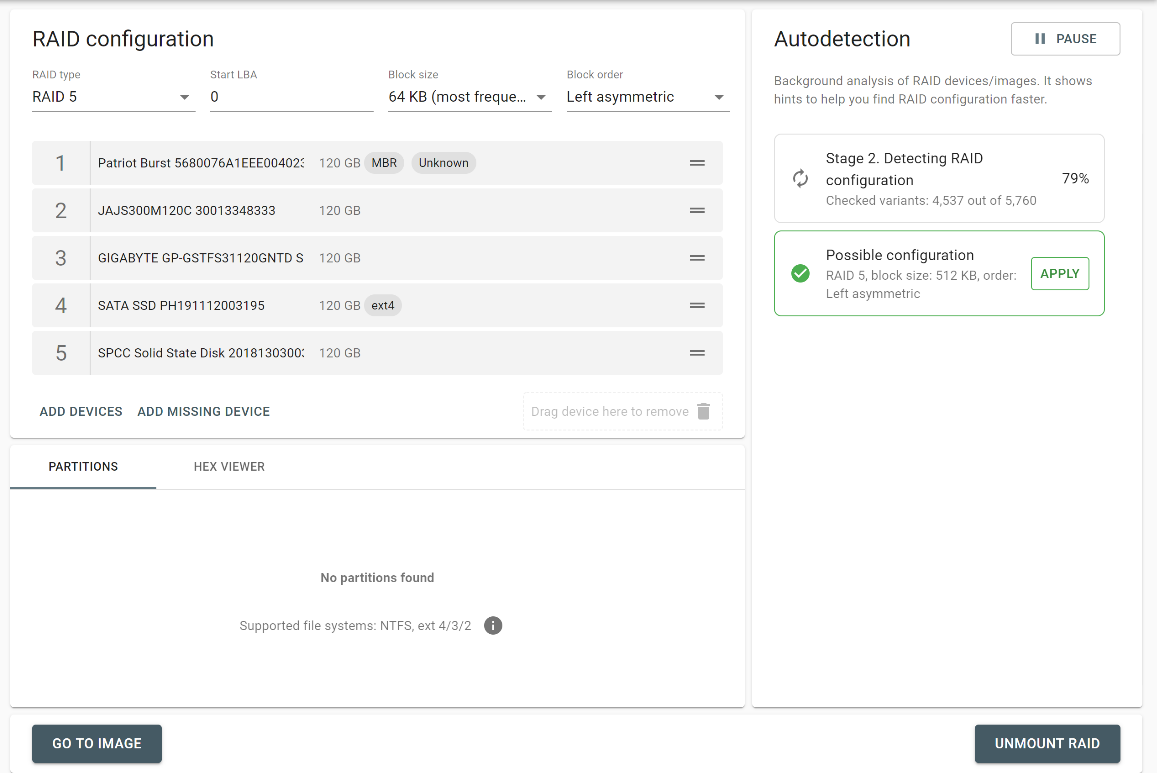Click the Drag device here to remove area
This screenshot has width=1157, height=773.
tap(623, 412)
